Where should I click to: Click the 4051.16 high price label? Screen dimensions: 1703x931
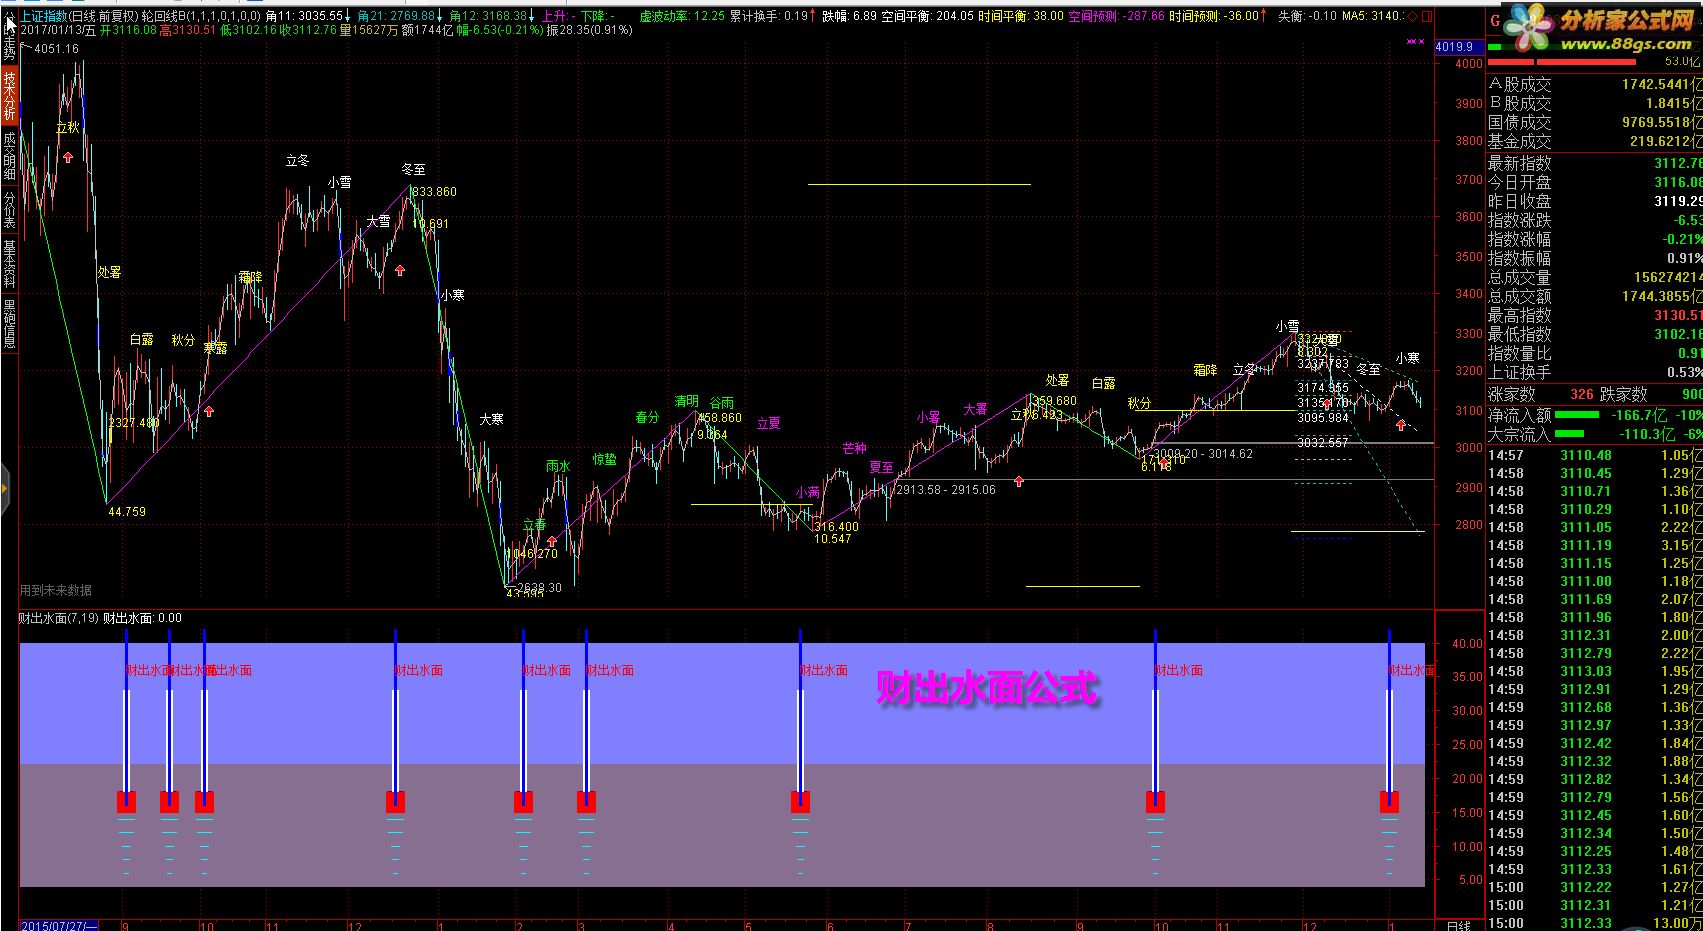click(56, 49)
